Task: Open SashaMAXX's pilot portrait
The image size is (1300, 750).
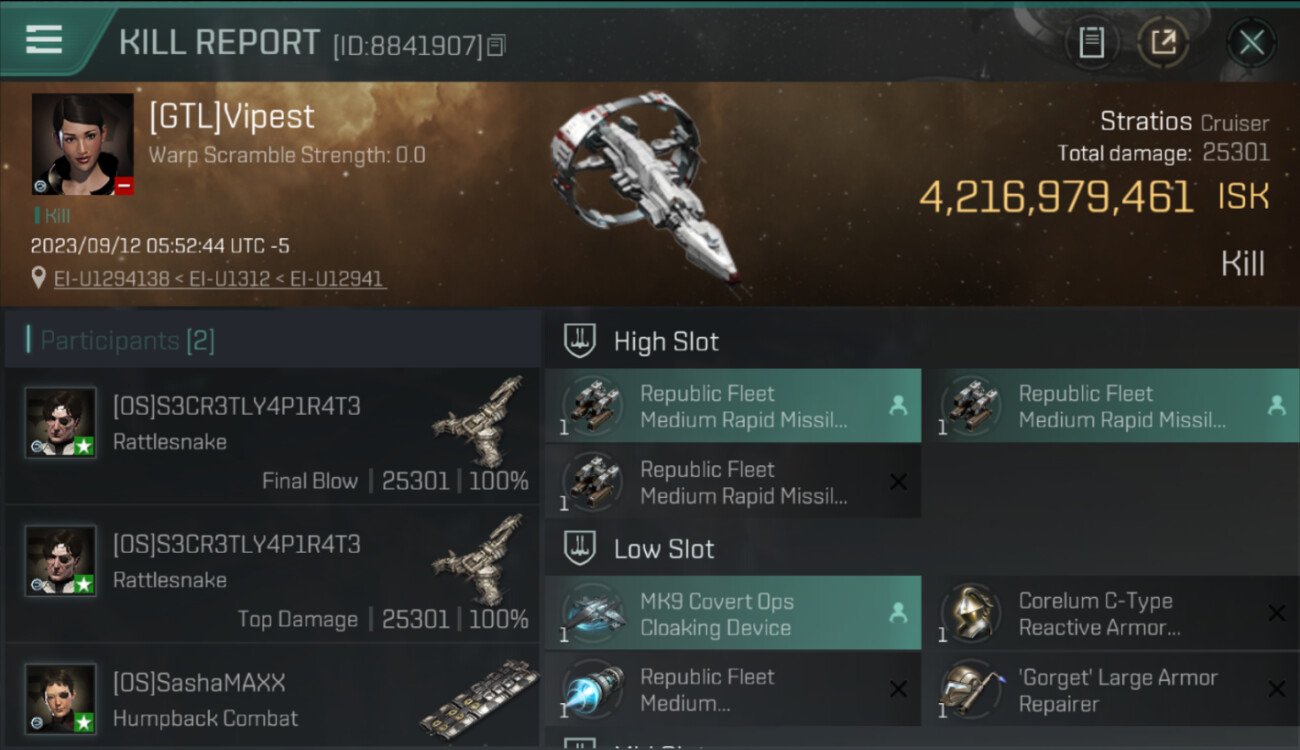Action: [61, 699]
